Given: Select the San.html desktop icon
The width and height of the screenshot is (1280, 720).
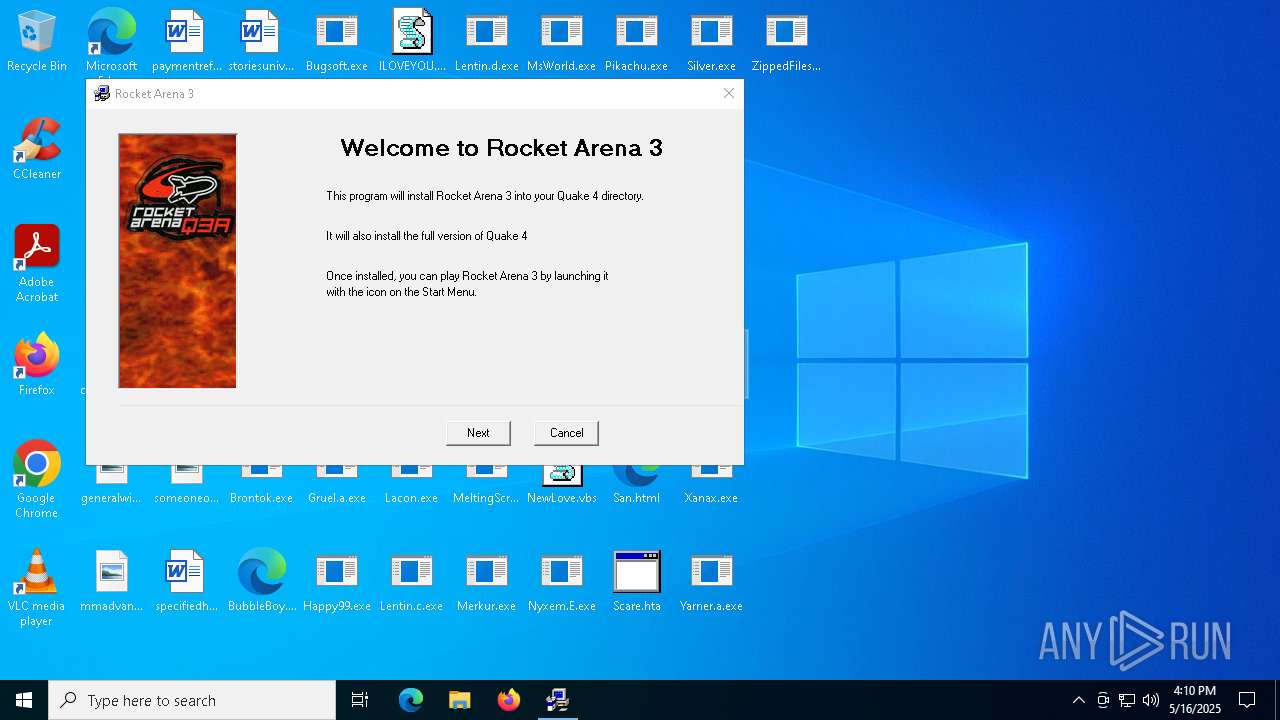Looking at the screenshot, I should (636, 486).
